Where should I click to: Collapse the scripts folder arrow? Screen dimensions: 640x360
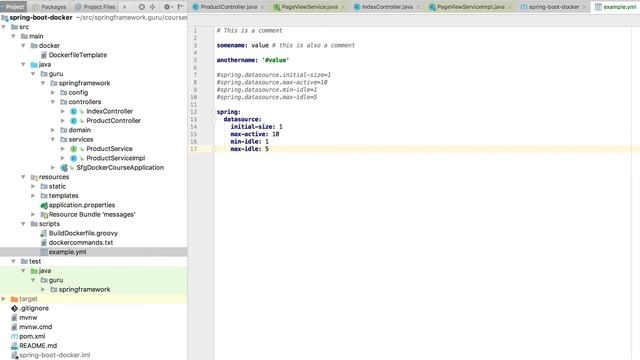(23, 224)
